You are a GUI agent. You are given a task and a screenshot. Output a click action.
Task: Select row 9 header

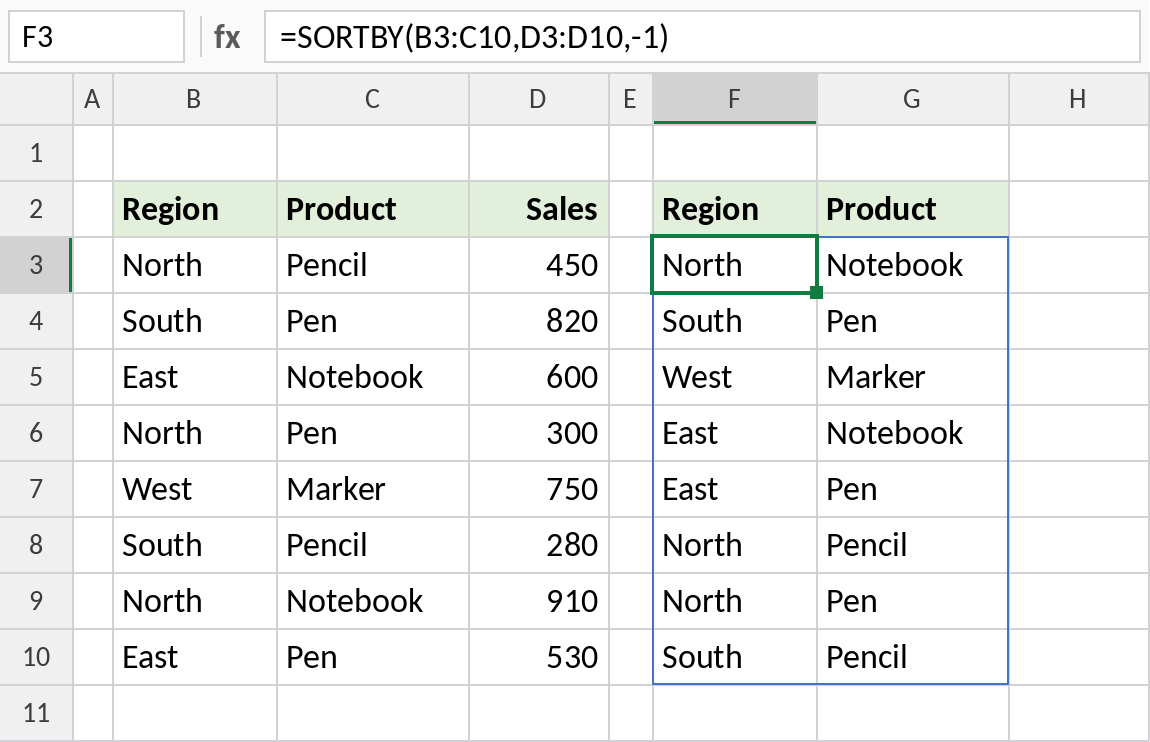(x=36, y=600)
